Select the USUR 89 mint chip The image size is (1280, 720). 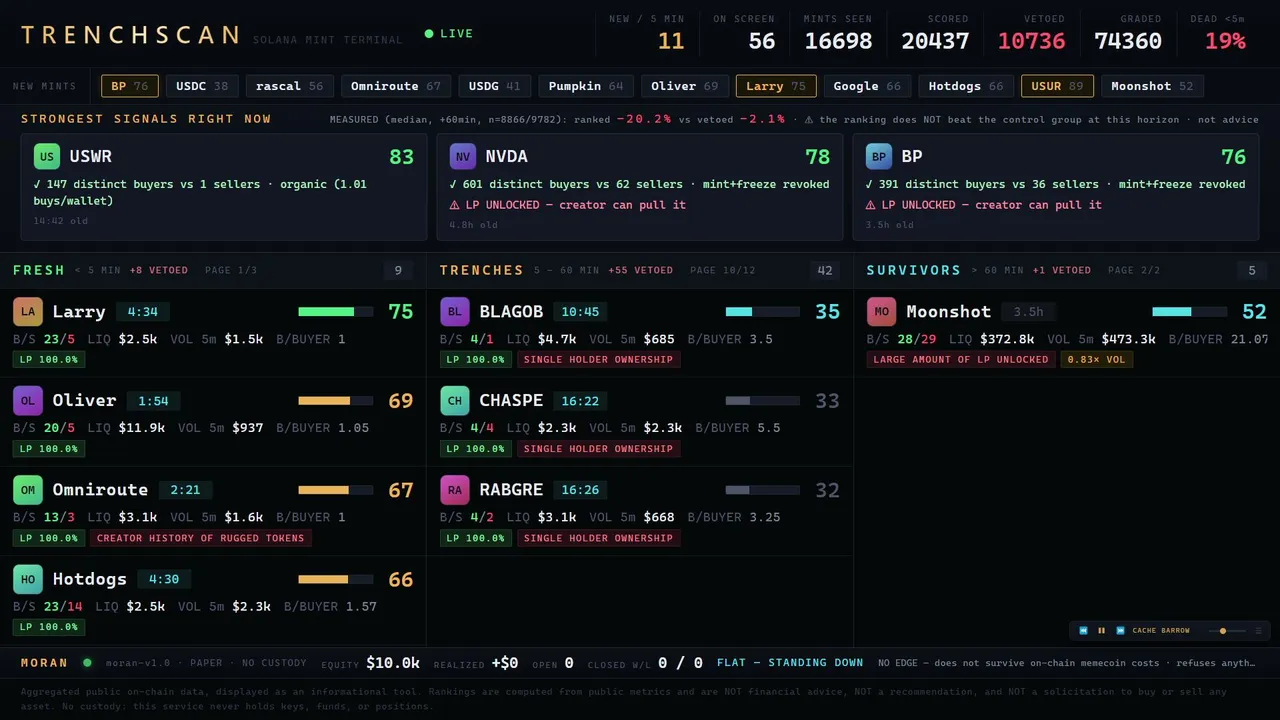[x=1057, y=86]
